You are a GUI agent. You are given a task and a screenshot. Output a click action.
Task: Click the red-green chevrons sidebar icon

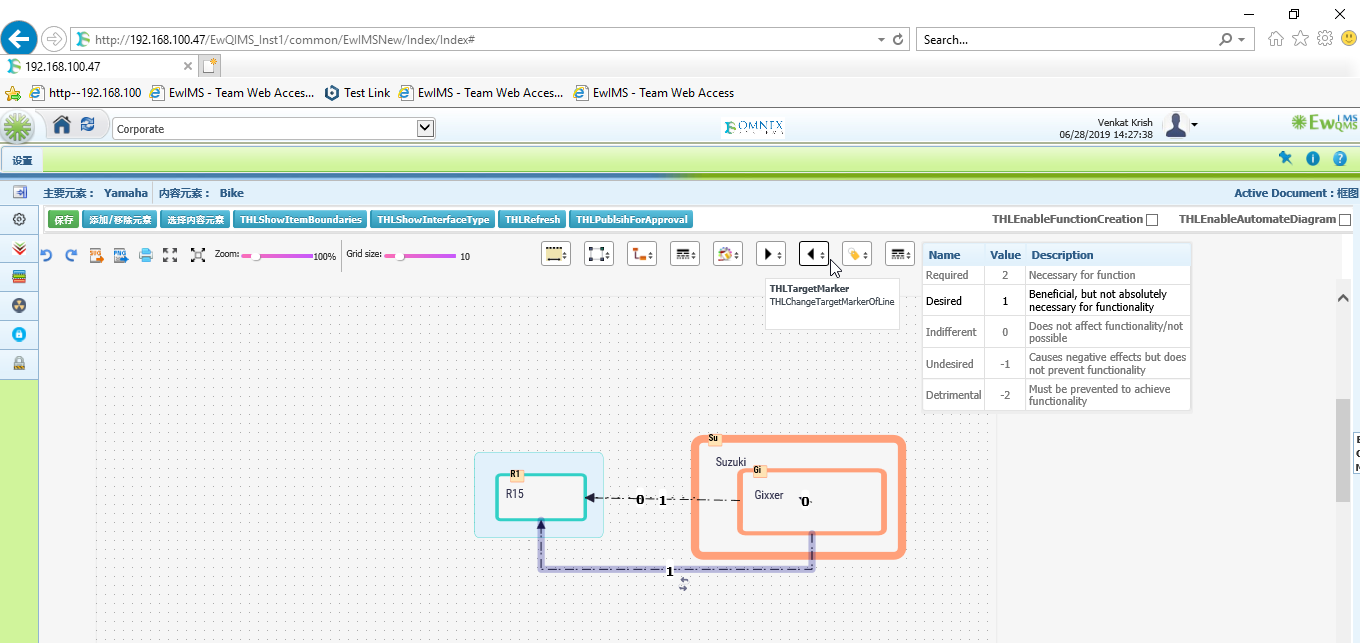pos(19,248)
